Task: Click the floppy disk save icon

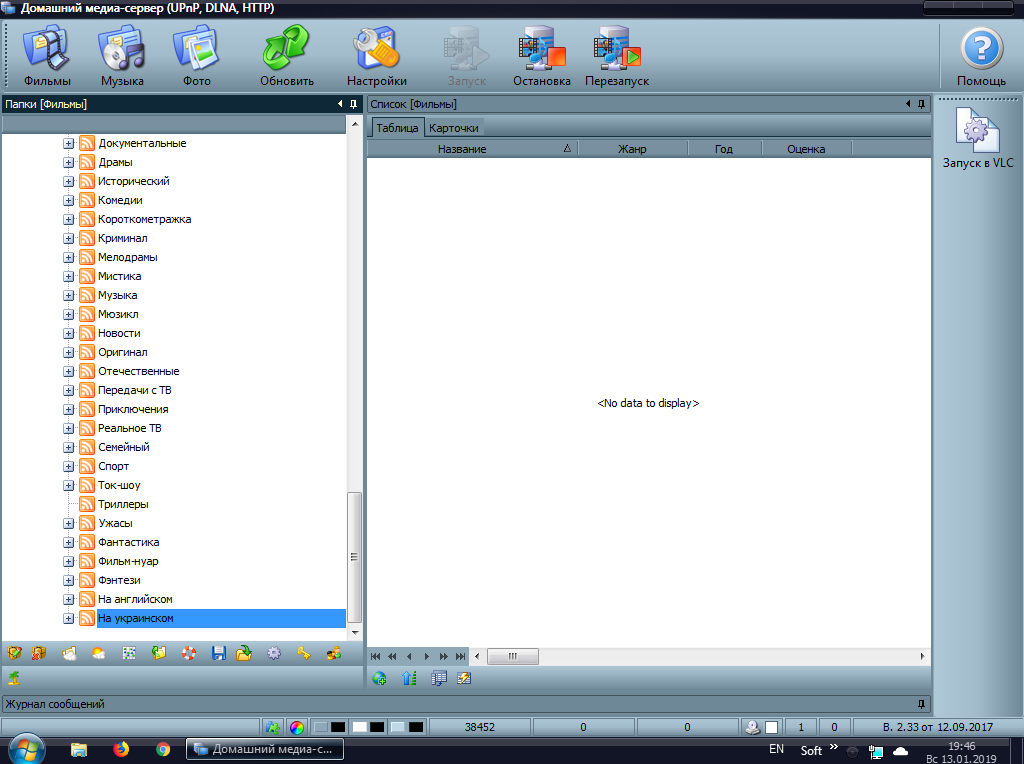Action: point(219,653)
